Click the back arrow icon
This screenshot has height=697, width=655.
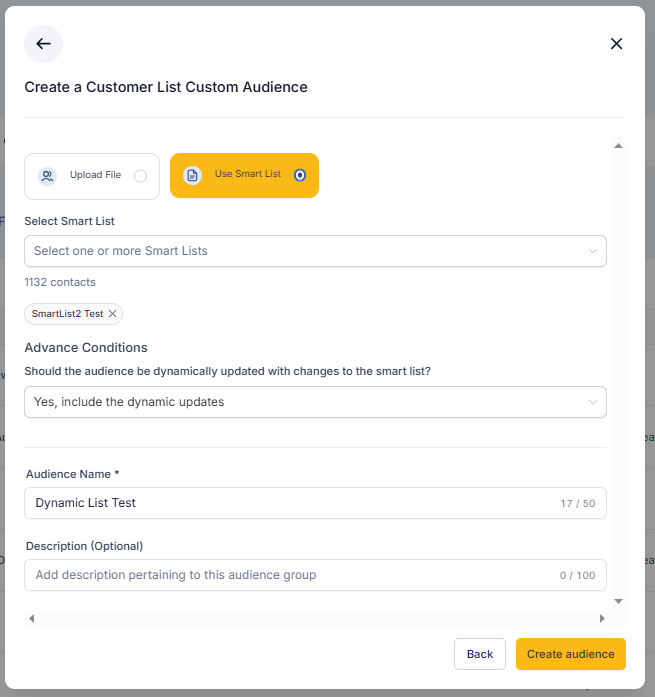pyautogui.click(x=43, y=44)
